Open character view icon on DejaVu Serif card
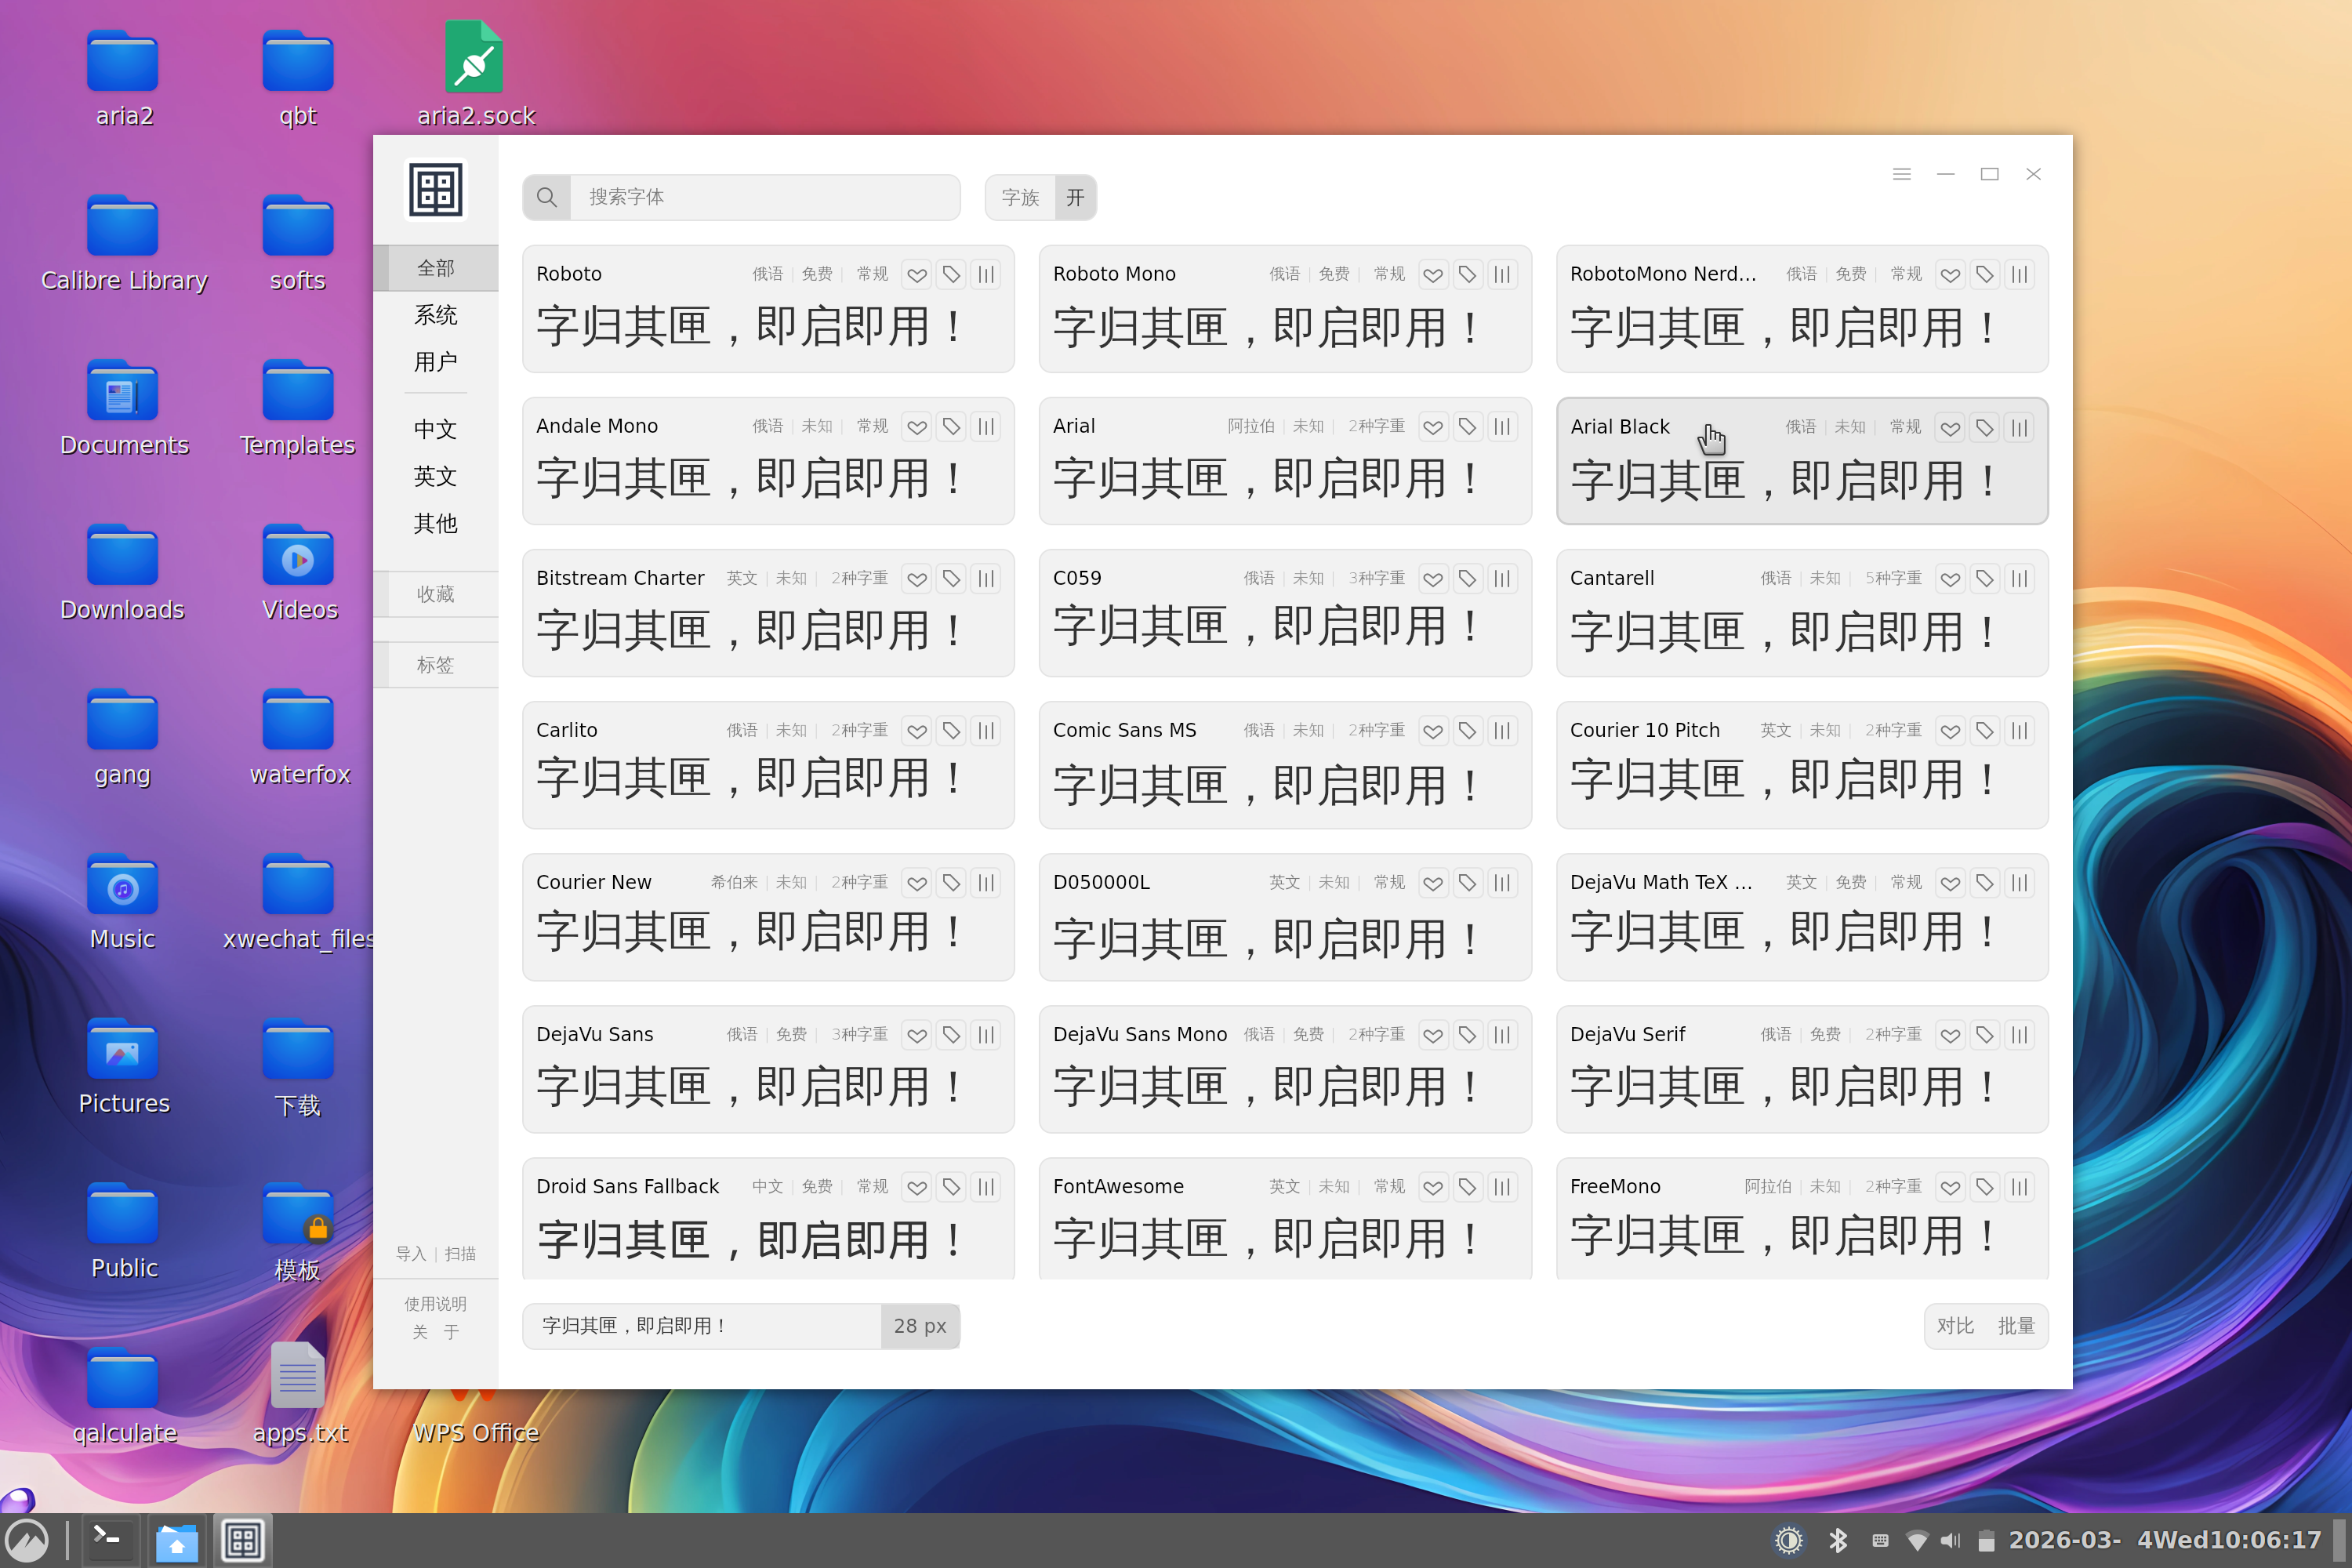The image size is (2352, 1568). [x=2019, y=1035]
